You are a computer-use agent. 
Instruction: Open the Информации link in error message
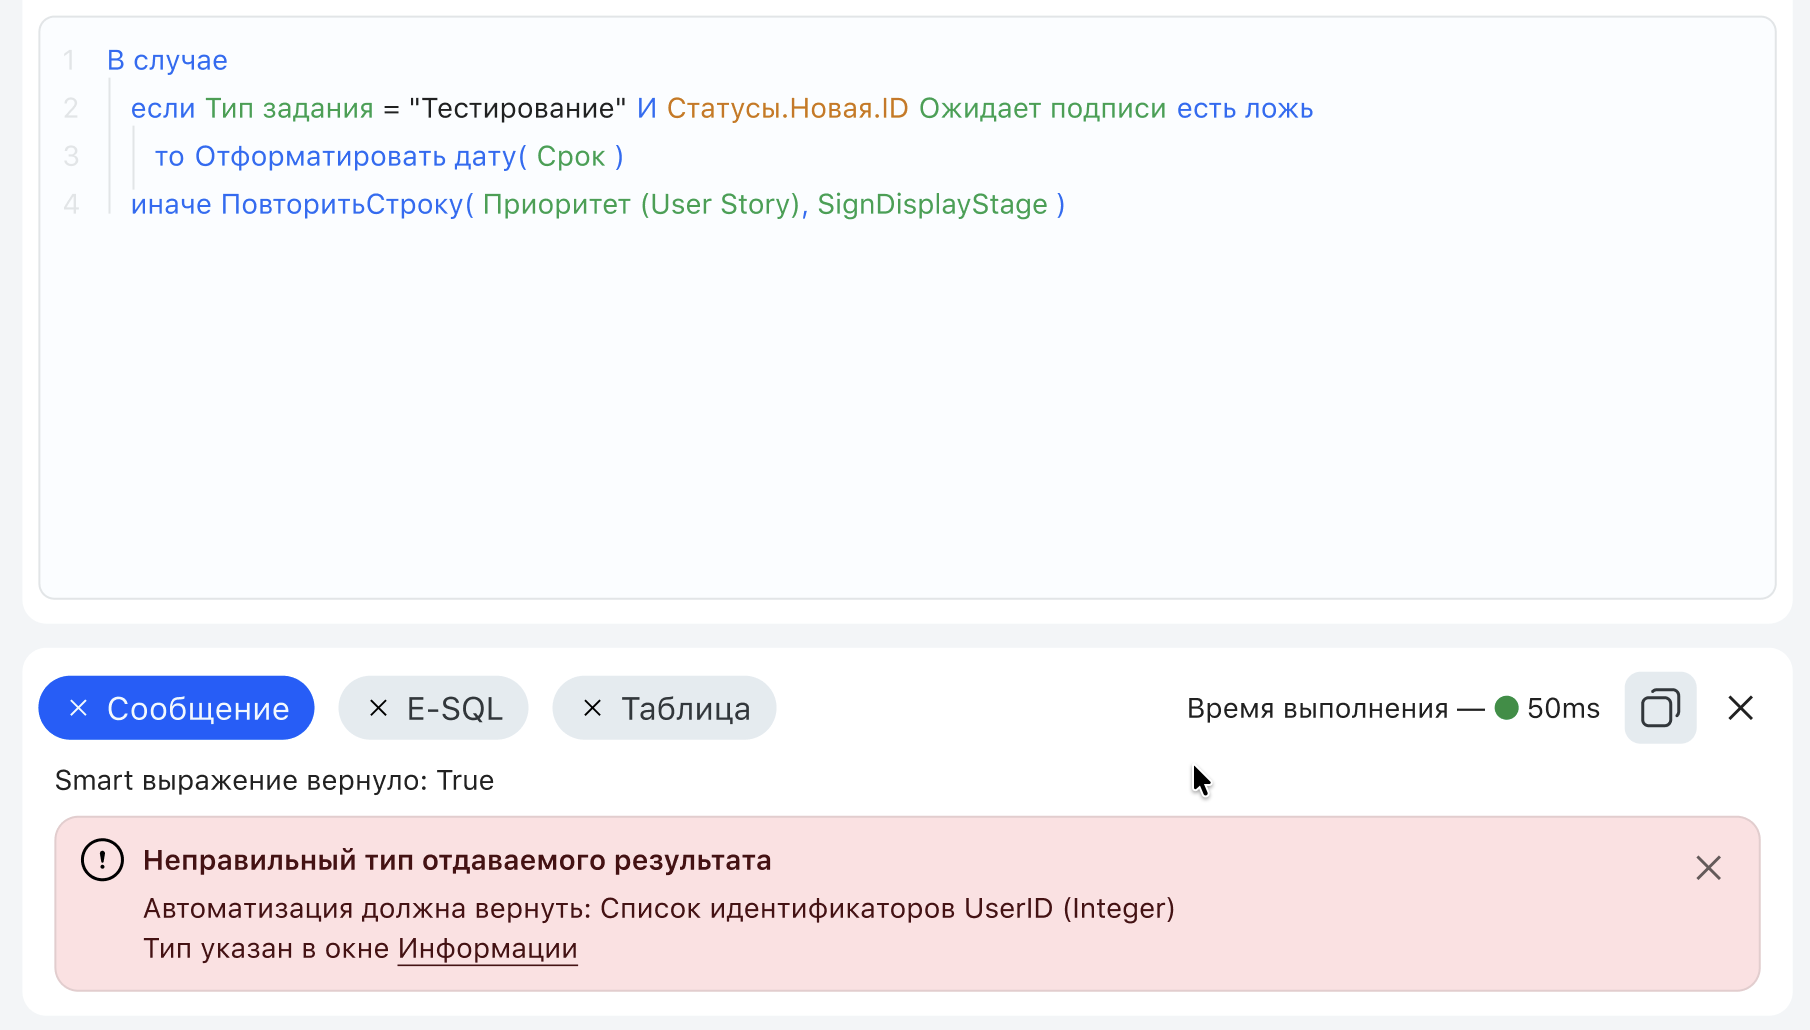487,948
